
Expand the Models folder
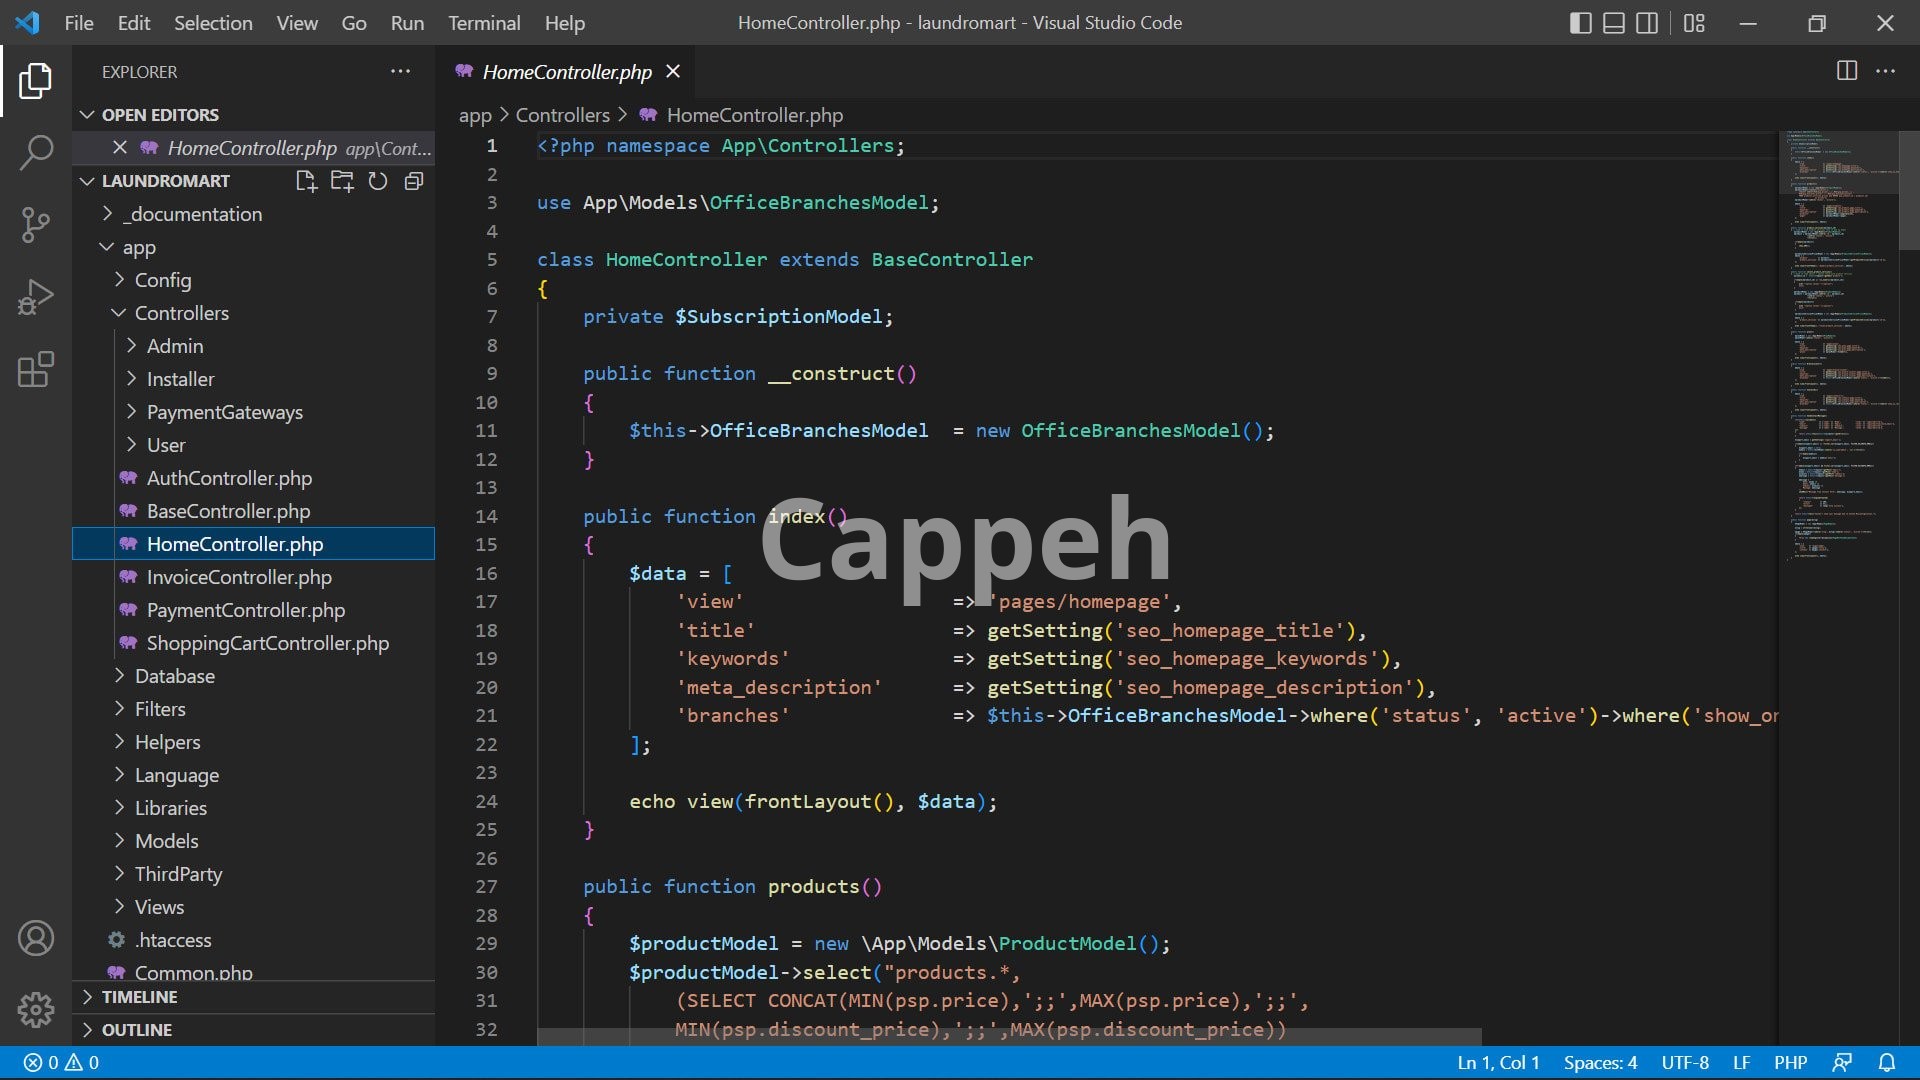point(166,841)
